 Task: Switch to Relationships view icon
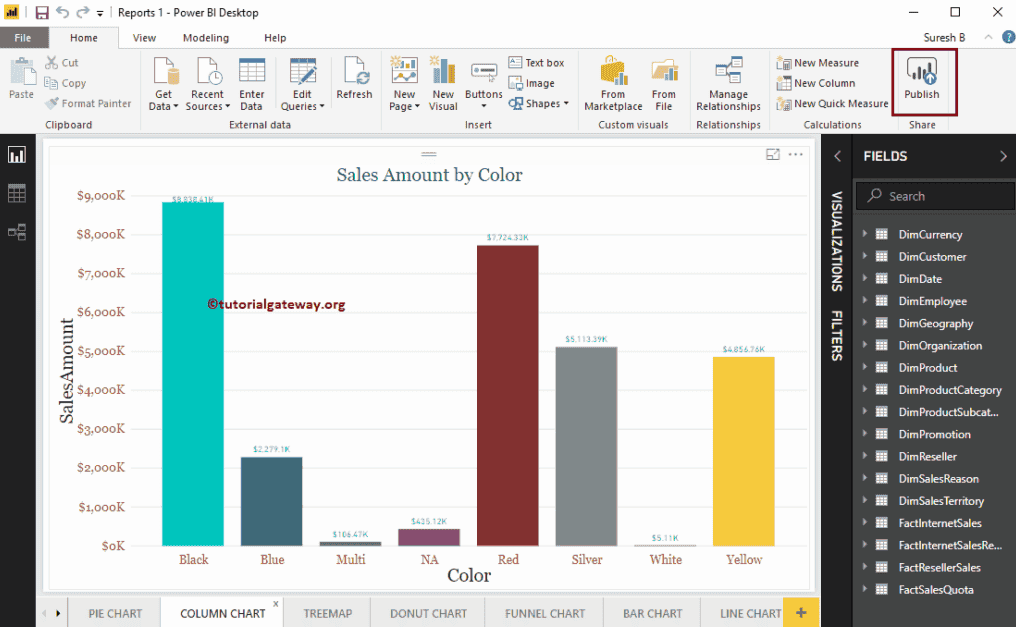click(17, 232)
